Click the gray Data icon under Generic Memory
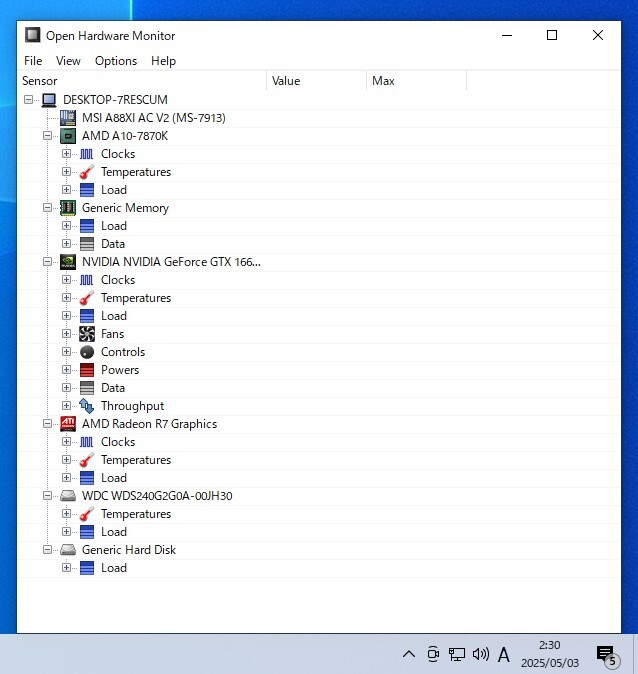The image size is (638, 674). click(x=87, y=244)
